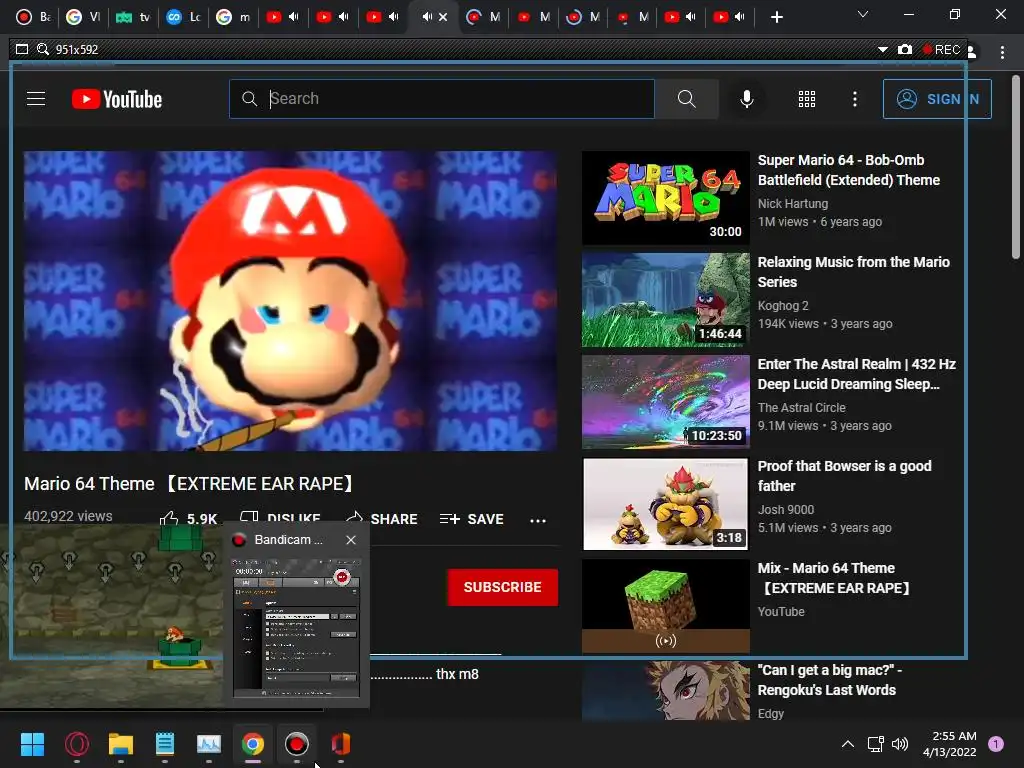Screen dimensions: 1024x768
Task: Go to YouTube home via logo
Action: (117, 99)
